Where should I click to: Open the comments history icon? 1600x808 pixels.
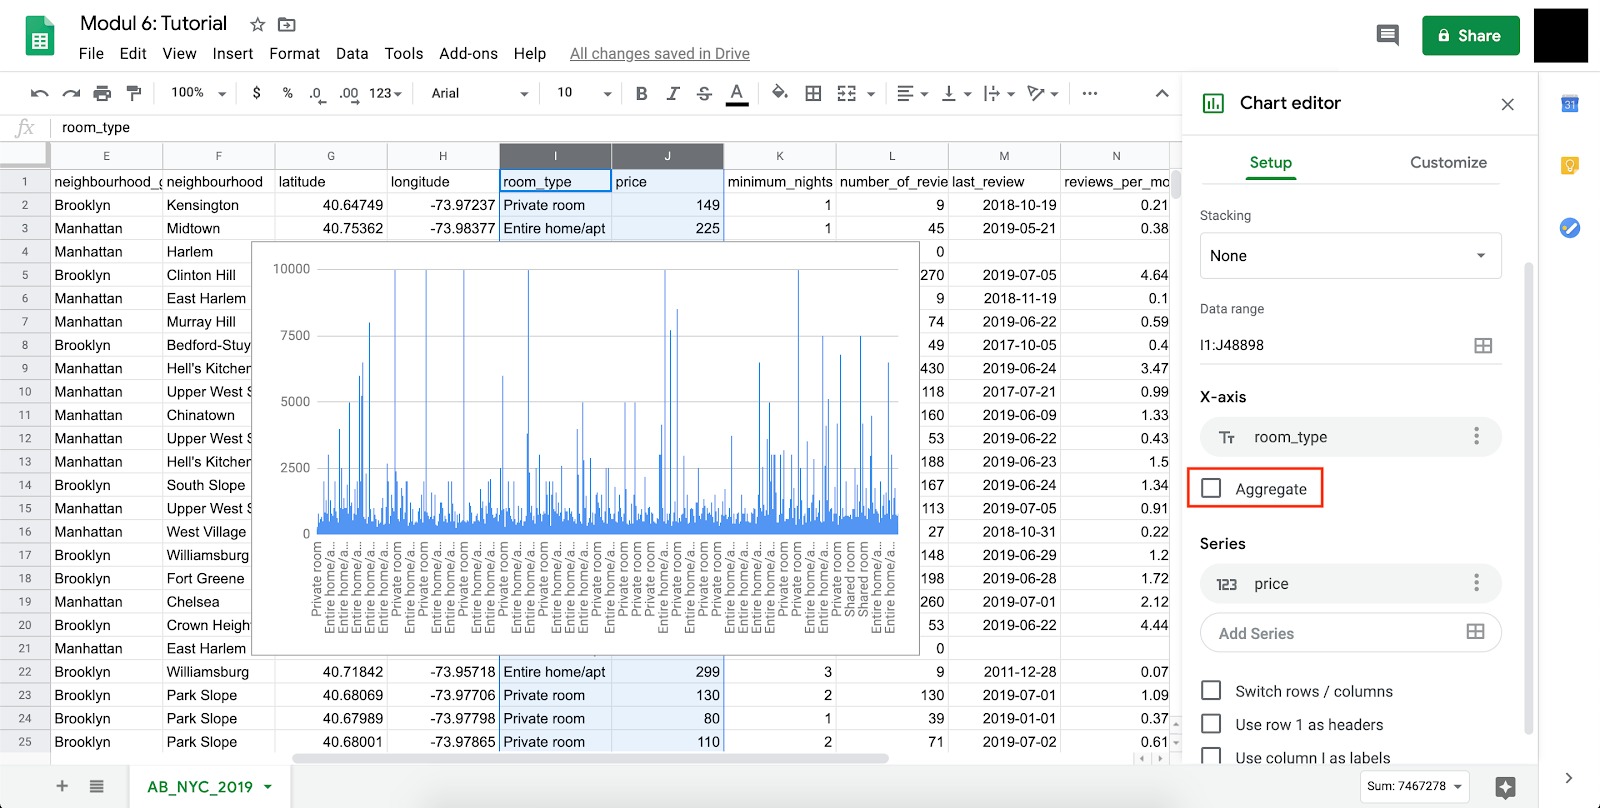pos(1387,36)
